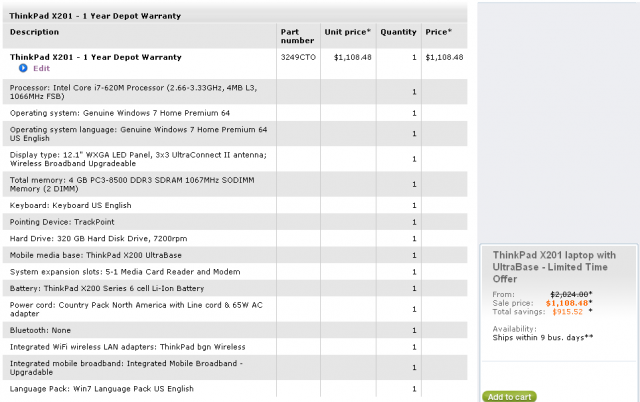Image resolution: width=640 pixels, height=402 pixels.
Task: Click the Total savings $915.52 amount
Action: 567,312
